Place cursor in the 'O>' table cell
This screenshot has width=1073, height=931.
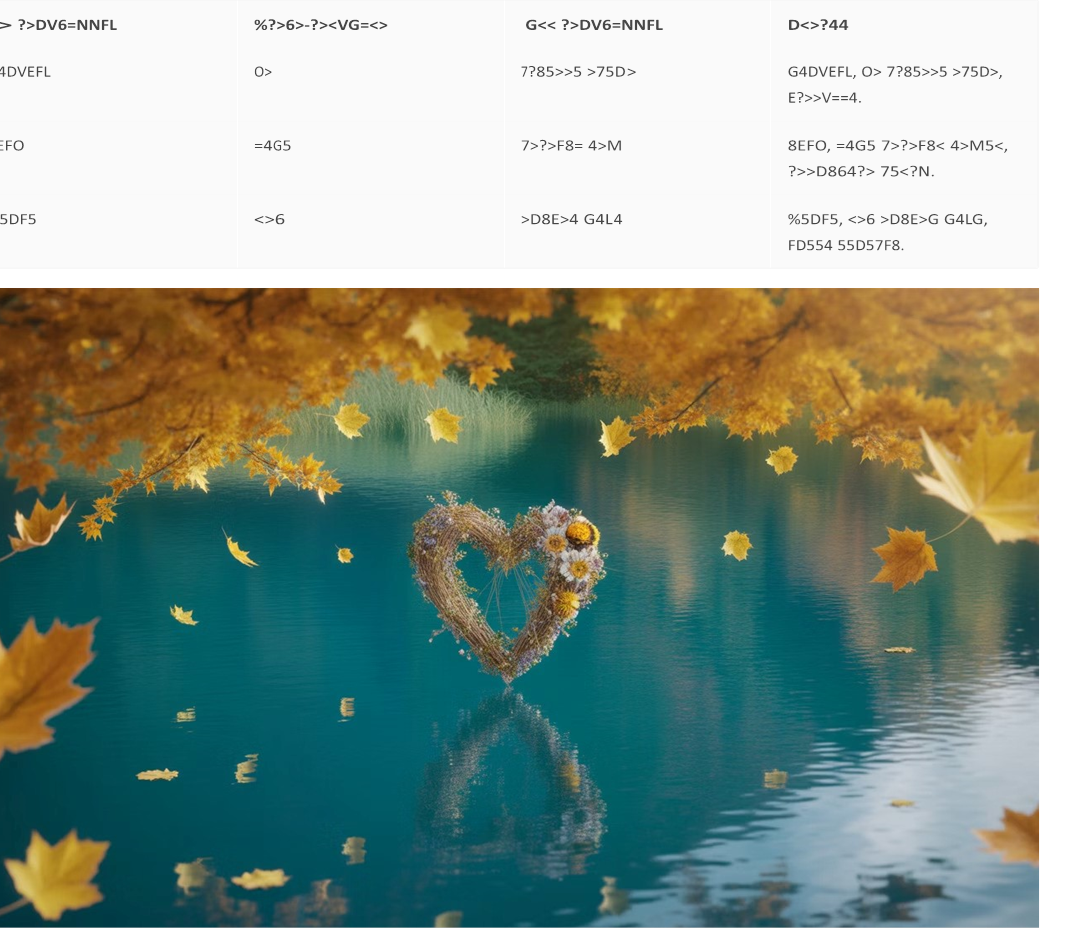263,72
